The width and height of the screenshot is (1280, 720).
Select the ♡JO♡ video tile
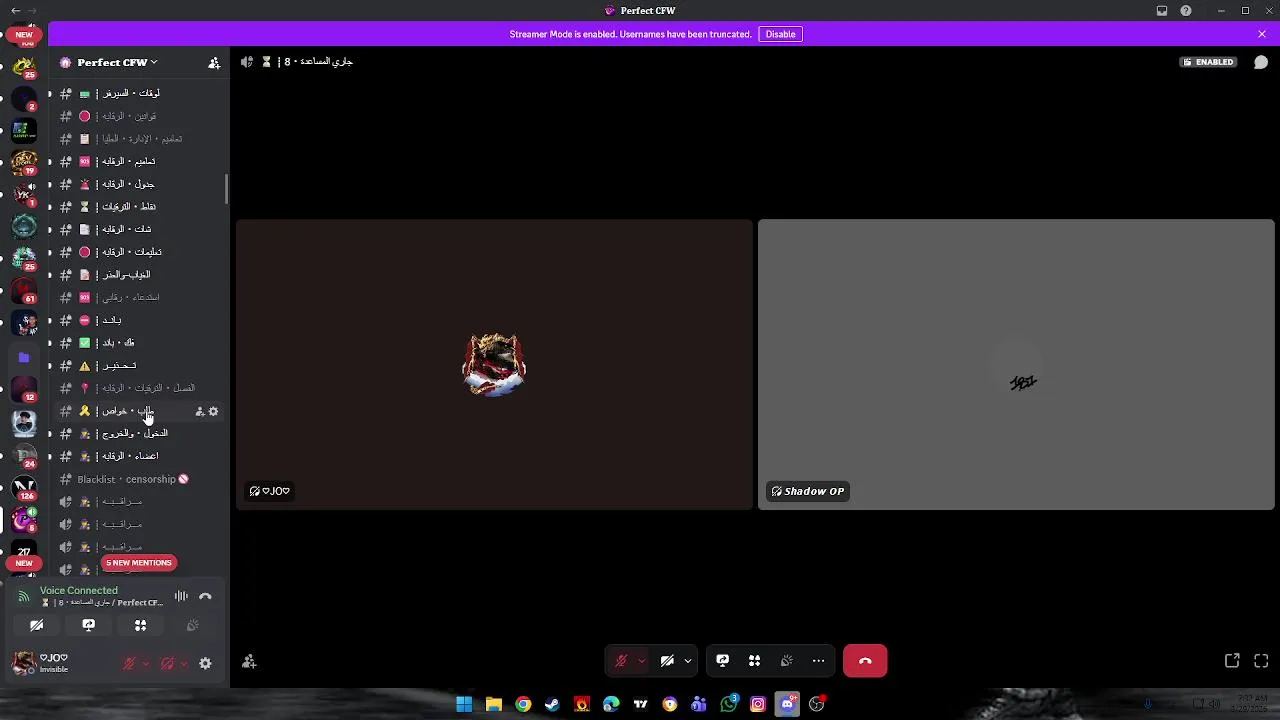pyautogui.click(x=495, y=365)
